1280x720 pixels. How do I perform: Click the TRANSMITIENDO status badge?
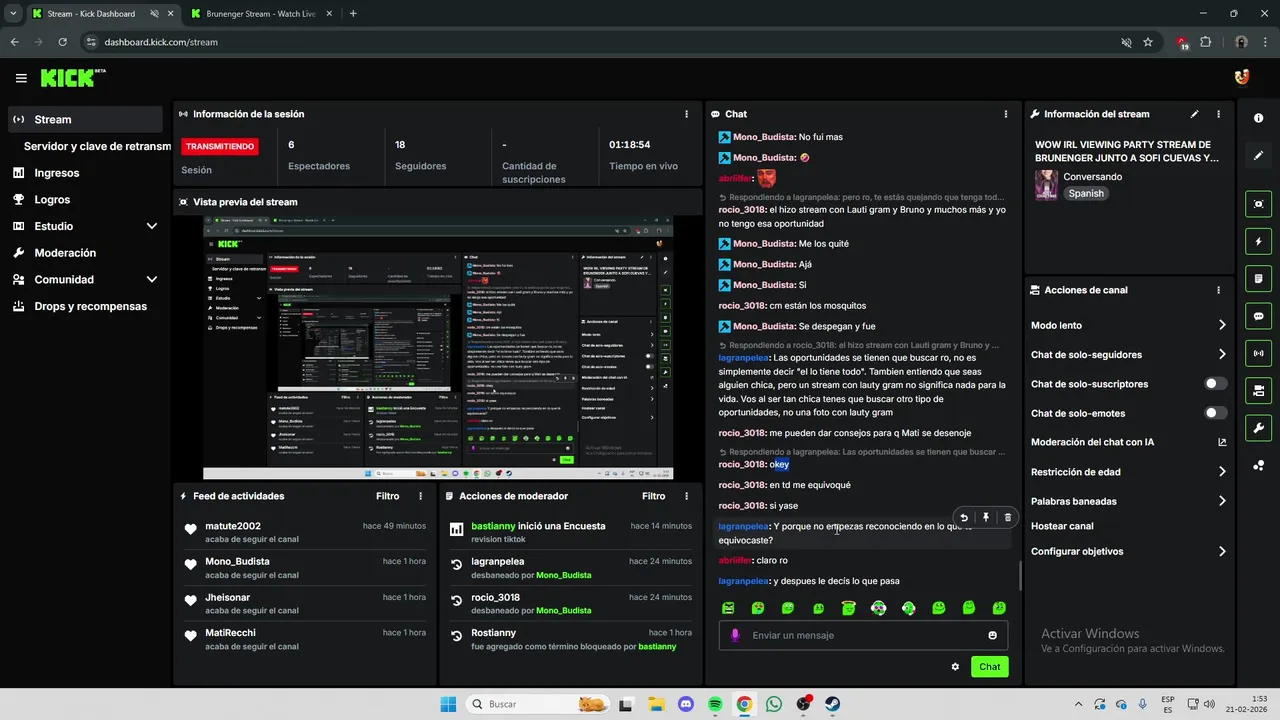[x=220, y=146]
